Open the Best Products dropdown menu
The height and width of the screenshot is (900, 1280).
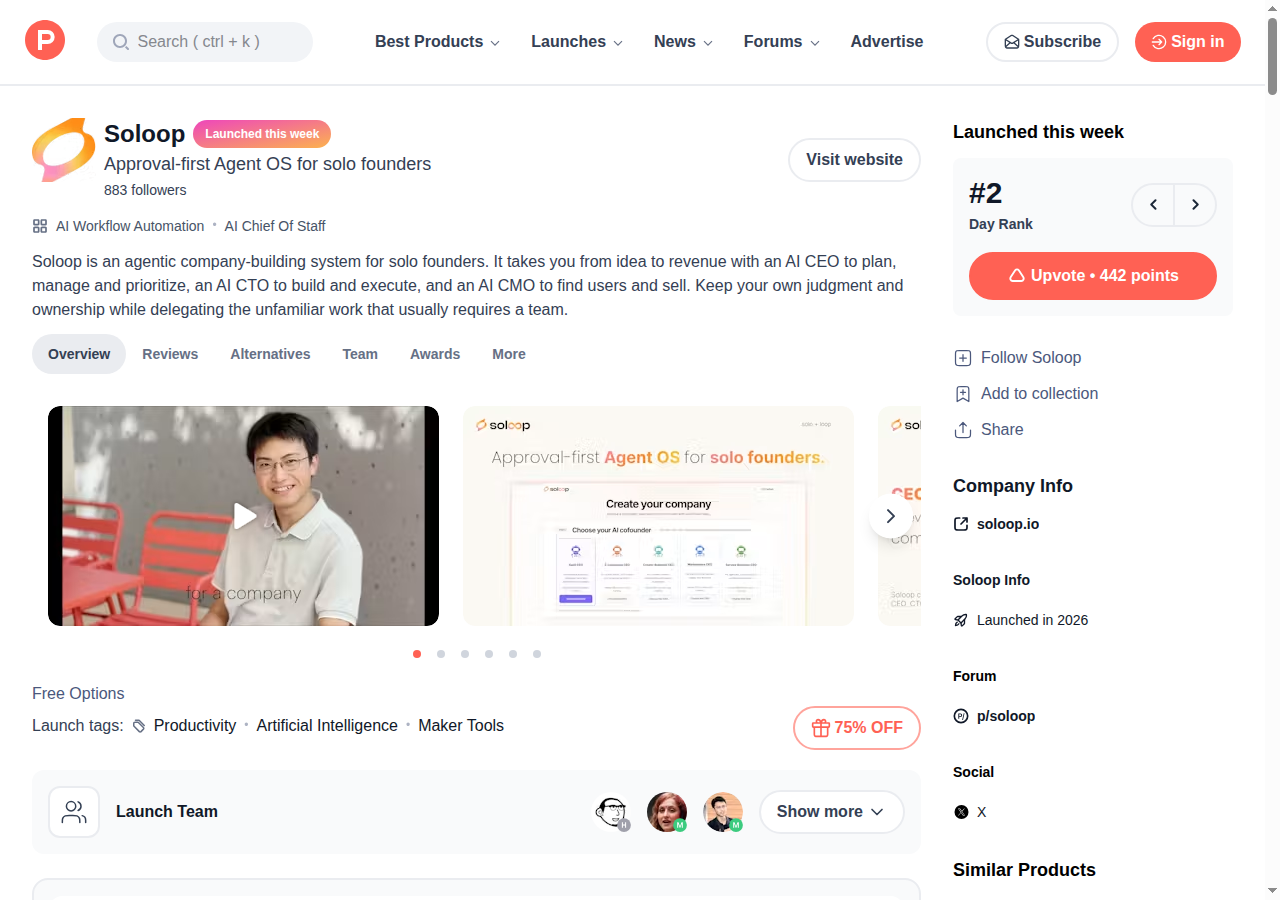click(437, 42)
